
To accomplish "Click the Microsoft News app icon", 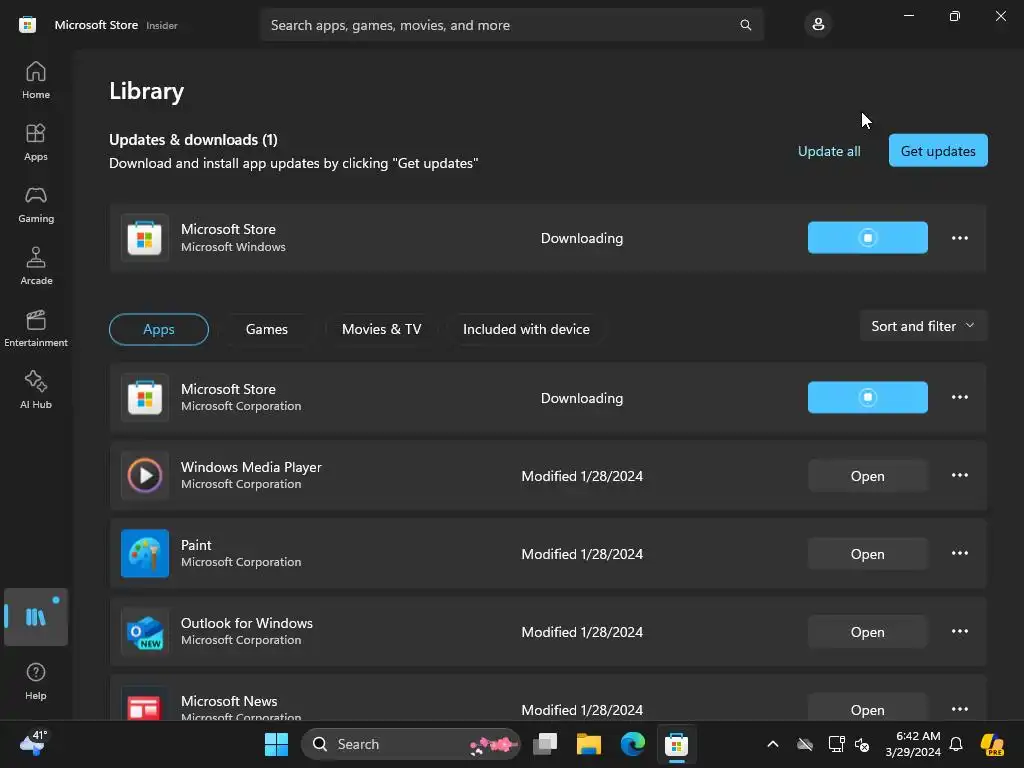I will pyautogui.click(x=145, y=705).
